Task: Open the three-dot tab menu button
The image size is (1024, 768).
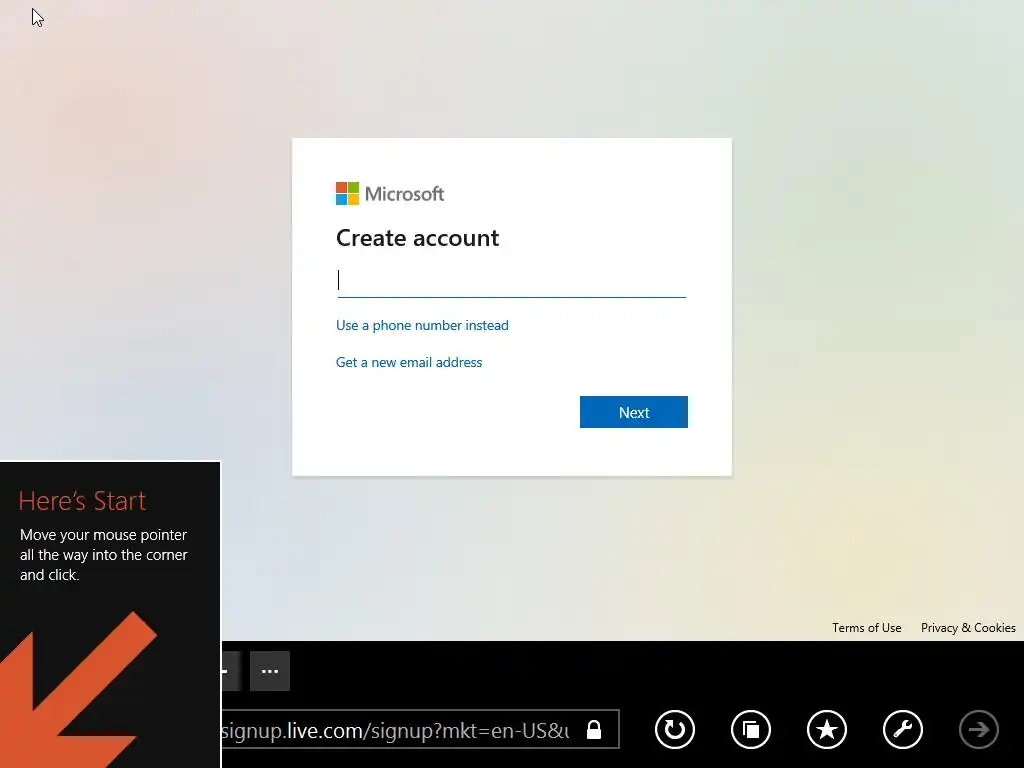Action: click(x=270, y=671)
